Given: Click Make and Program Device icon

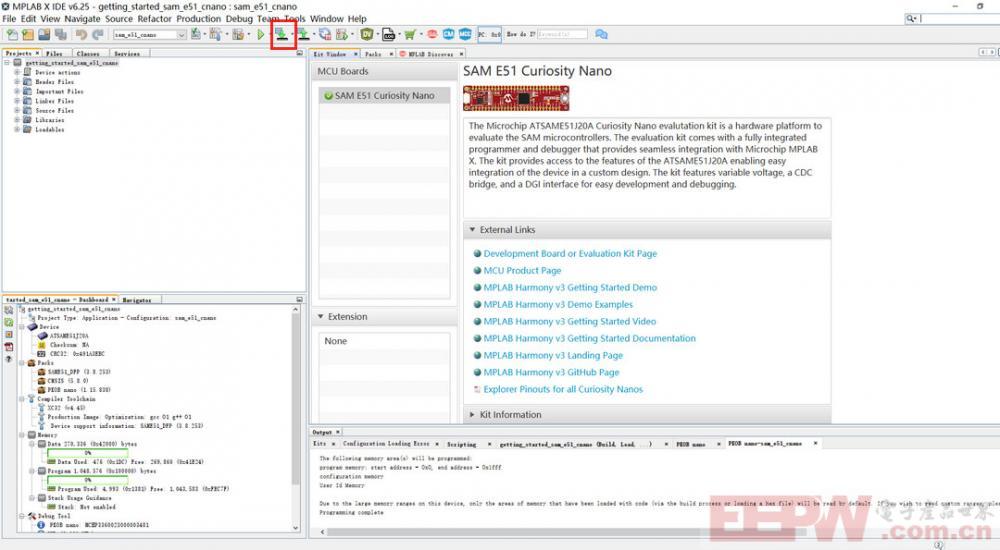Looking at the screenshot, I should (x=281, y=34).
